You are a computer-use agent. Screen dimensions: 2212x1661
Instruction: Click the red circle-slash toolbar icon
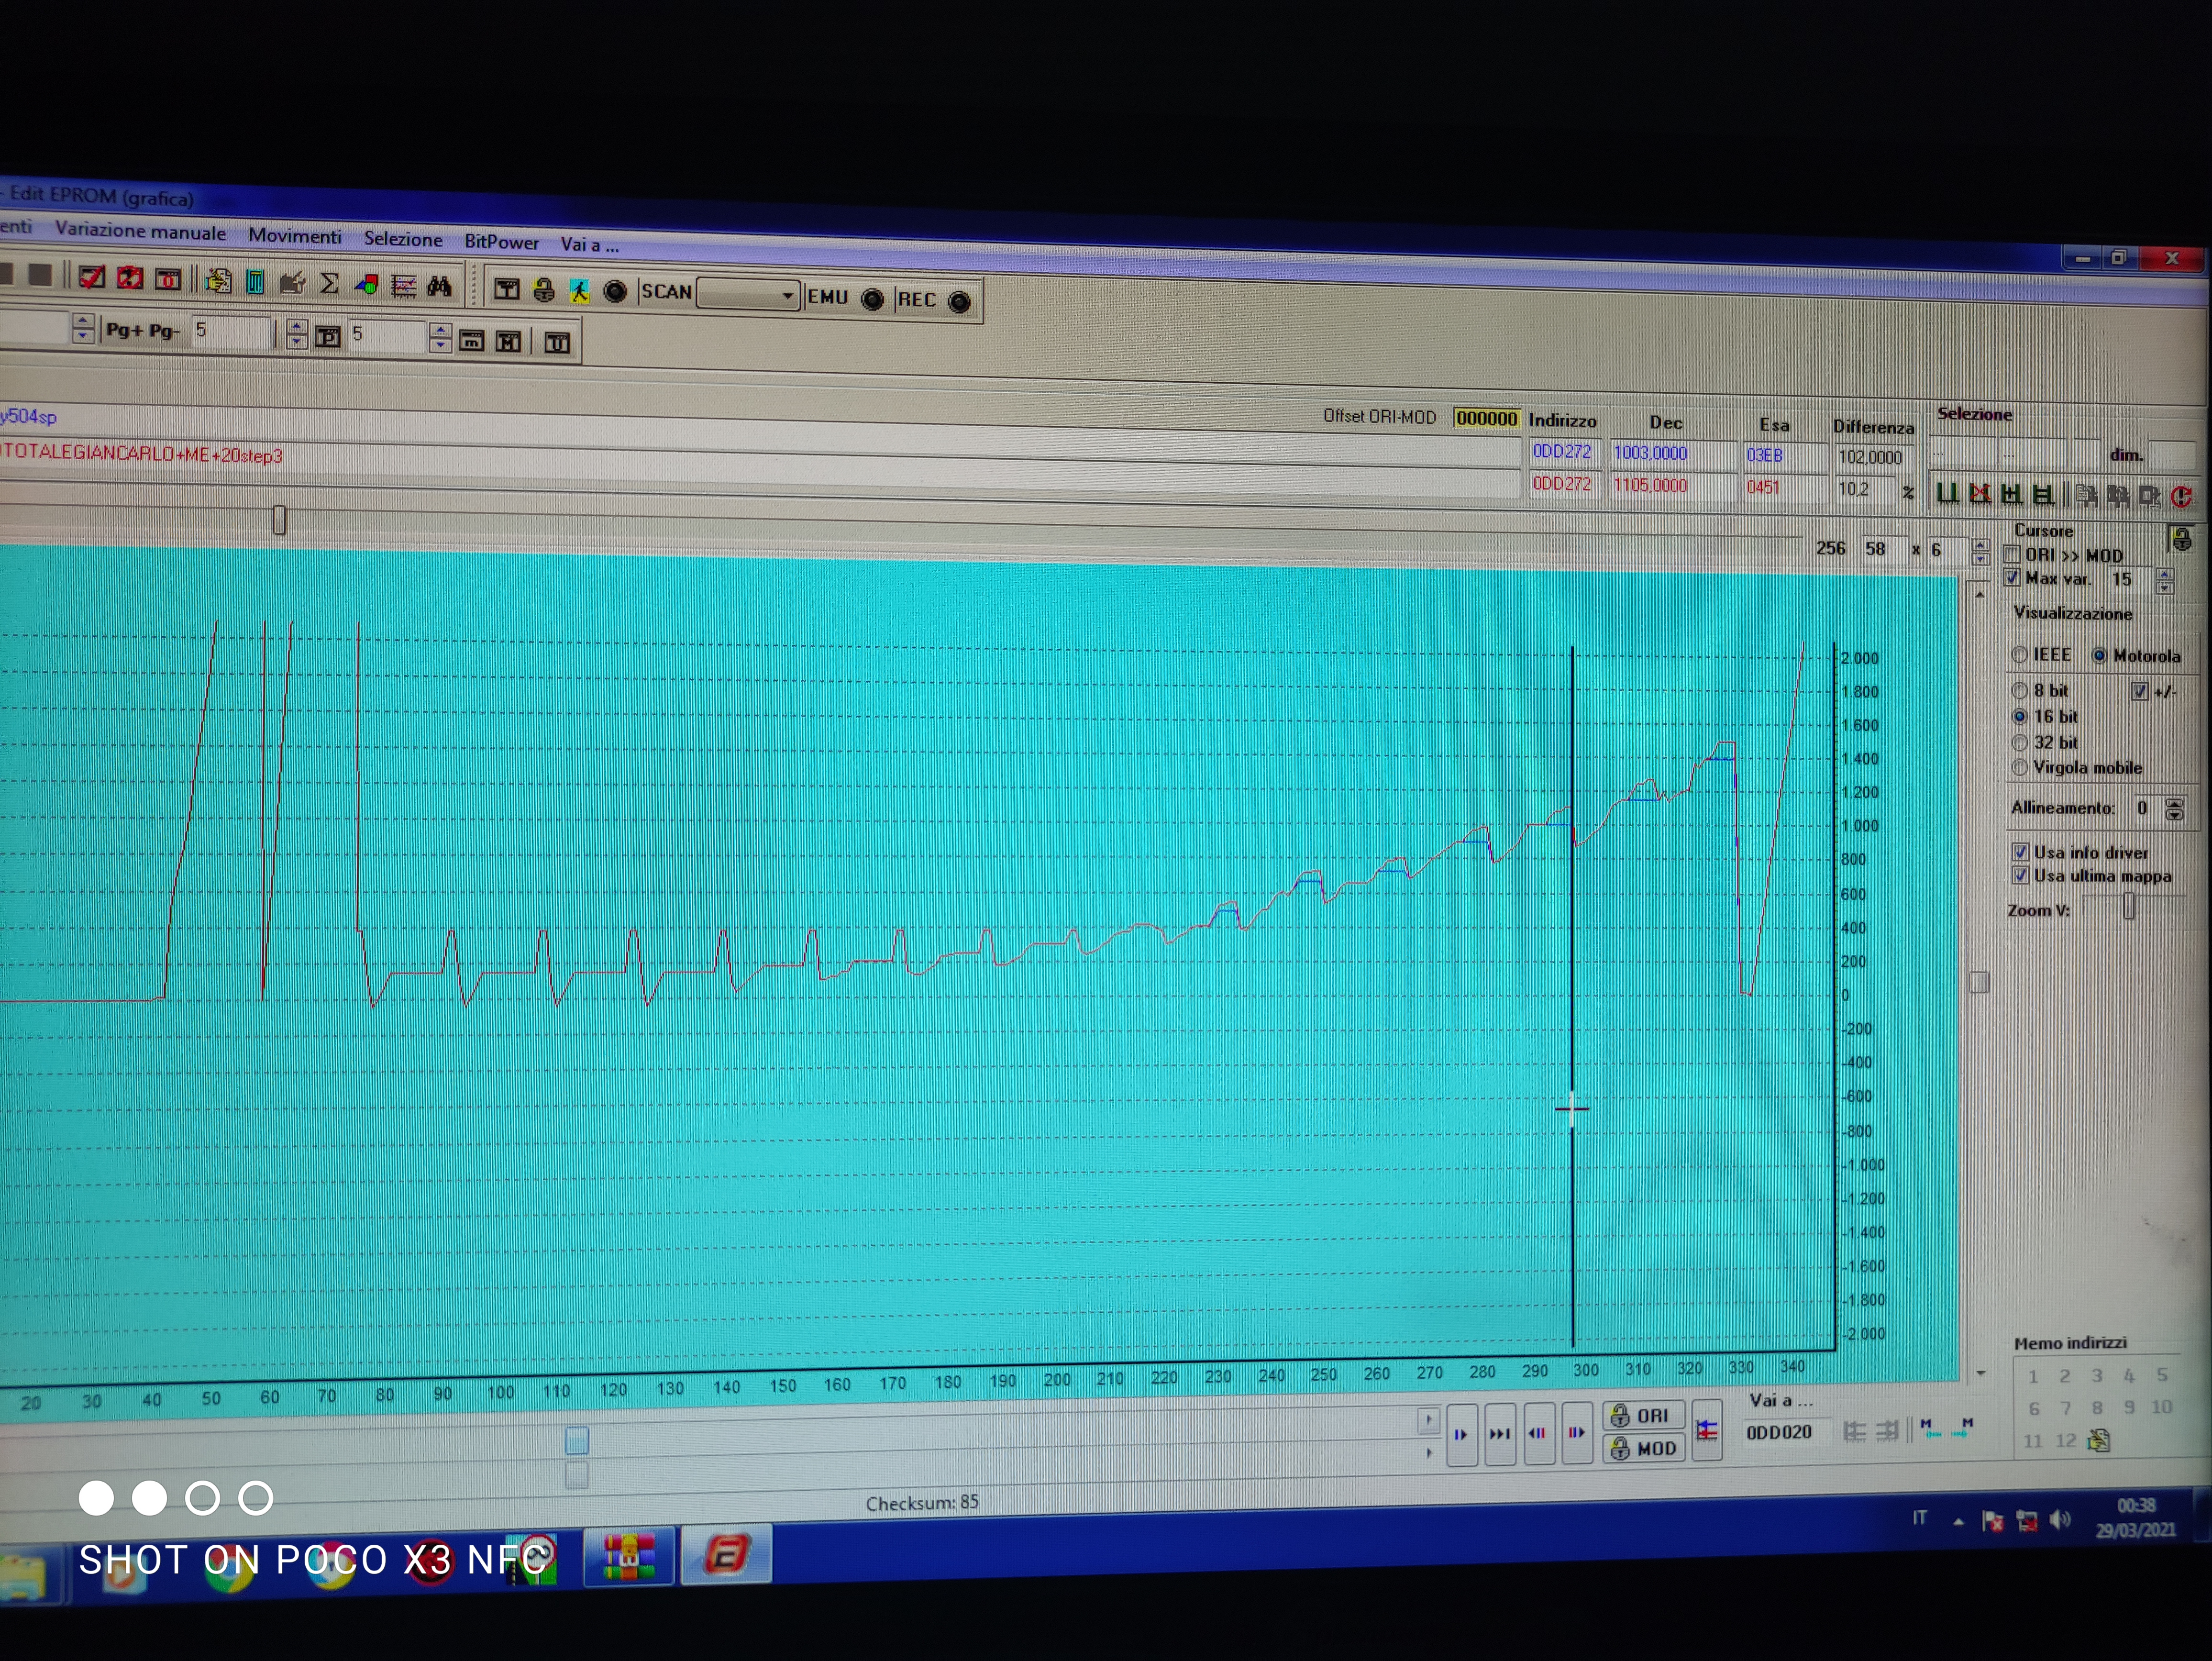130,279
